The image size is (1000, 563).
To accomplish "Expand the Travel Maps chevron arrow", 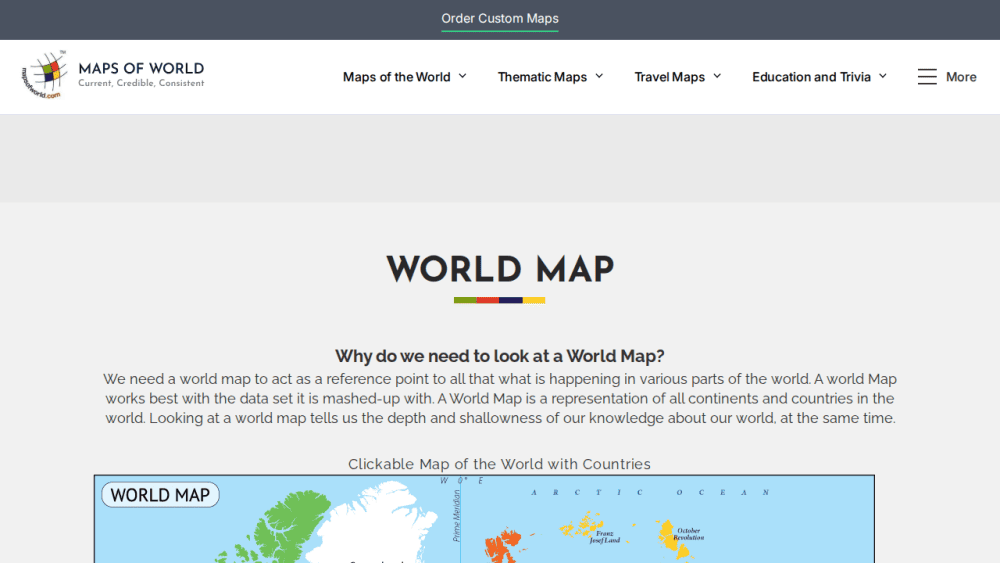I will point(717,76).
